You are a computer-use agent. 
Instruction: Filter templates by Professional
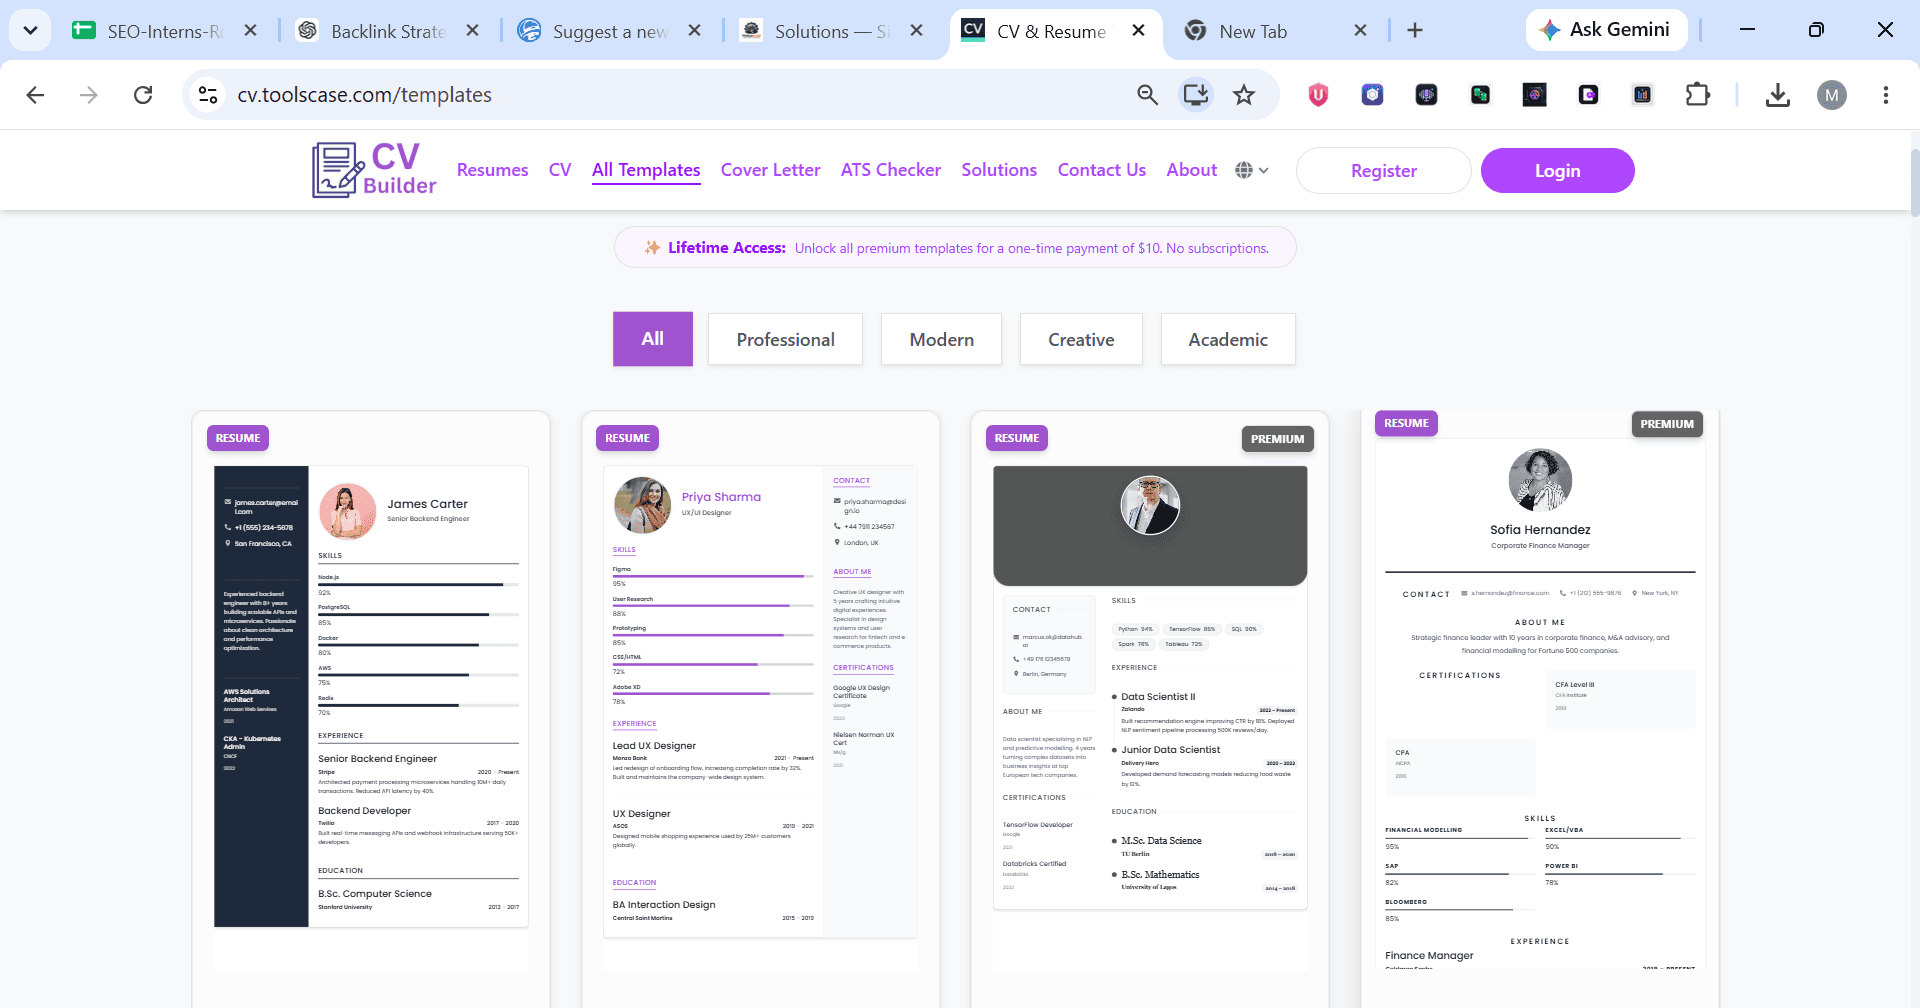point(785,339)
